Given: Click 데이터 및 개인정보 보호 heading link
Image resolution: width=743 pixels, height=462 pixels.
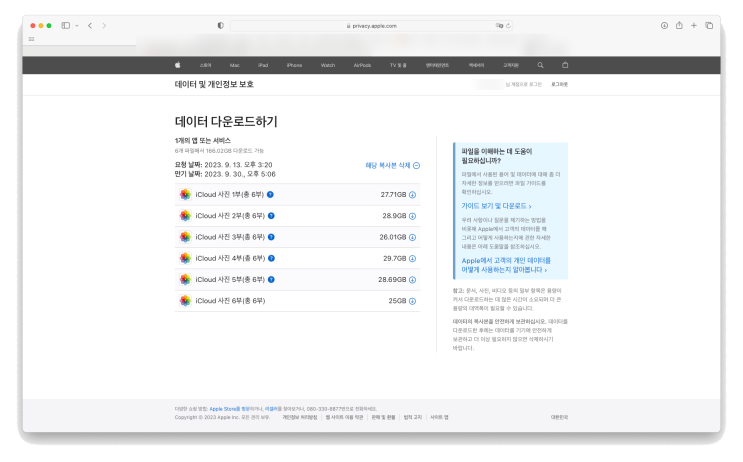Looking at the screenshot, I should pos(214,84).
